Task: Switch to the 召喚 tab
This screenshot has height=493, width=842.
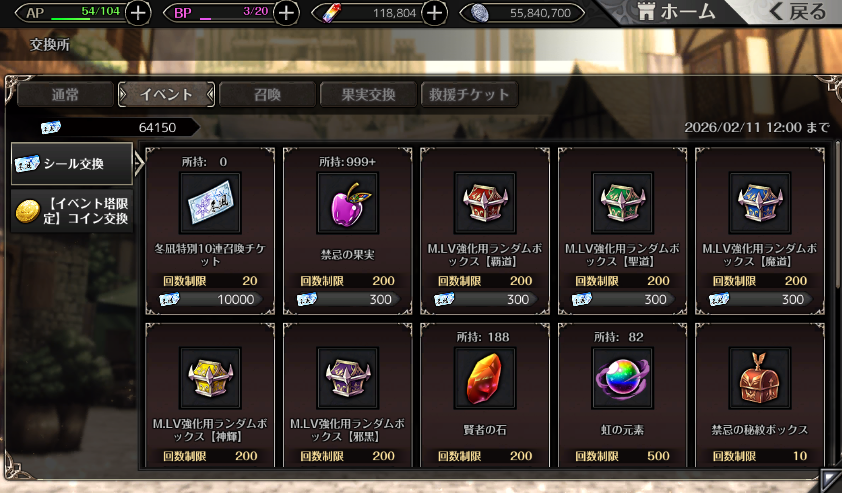Action: pos(267,95)
